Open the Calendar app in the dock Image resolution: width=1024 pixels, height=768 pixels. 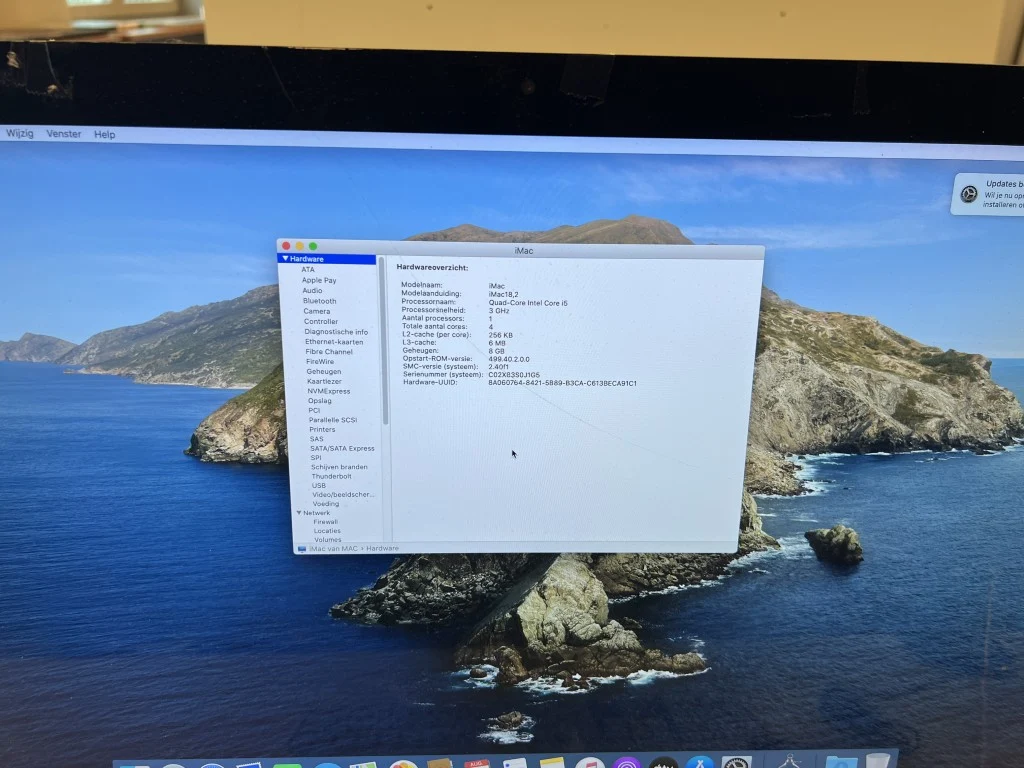[477, 763]
